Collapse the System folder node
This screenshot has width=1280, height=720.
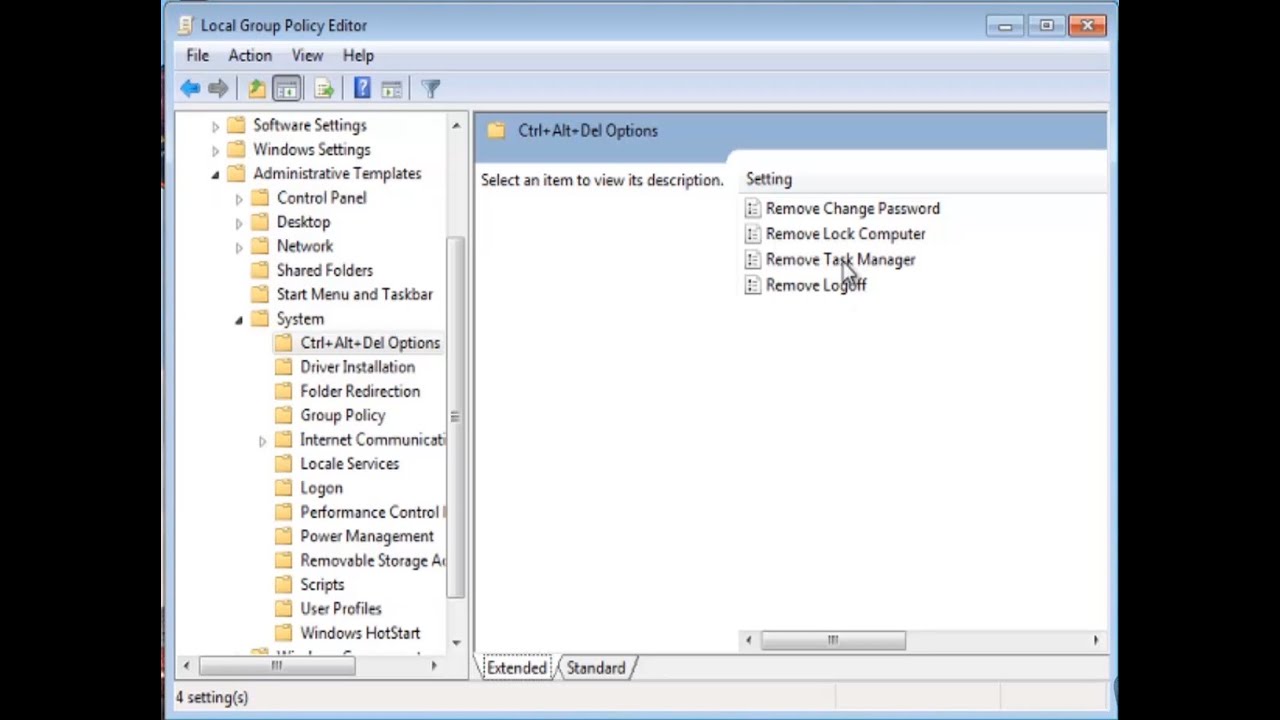(x=239, y=319)
